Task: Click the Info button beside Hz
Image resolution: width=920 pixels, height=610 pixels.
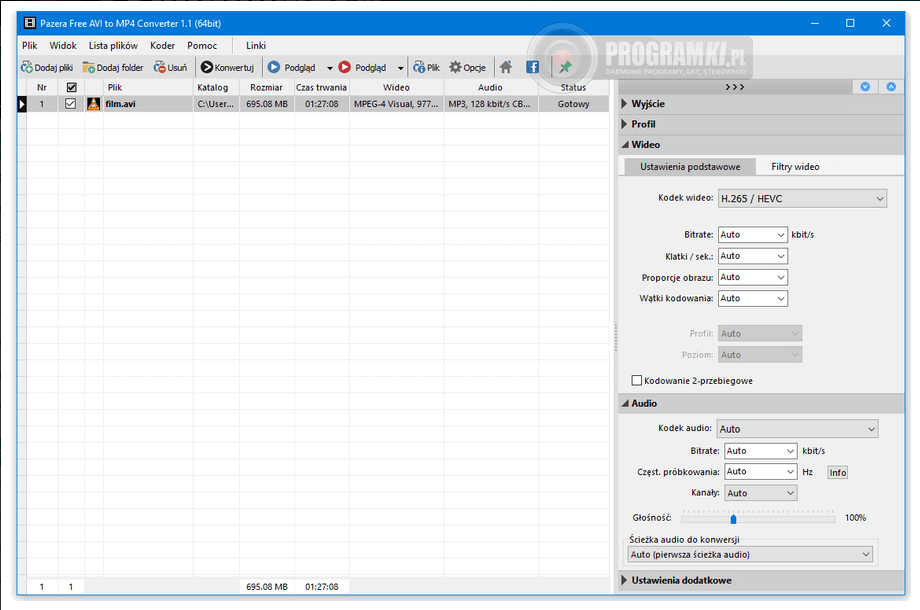Action: (837, 472)
